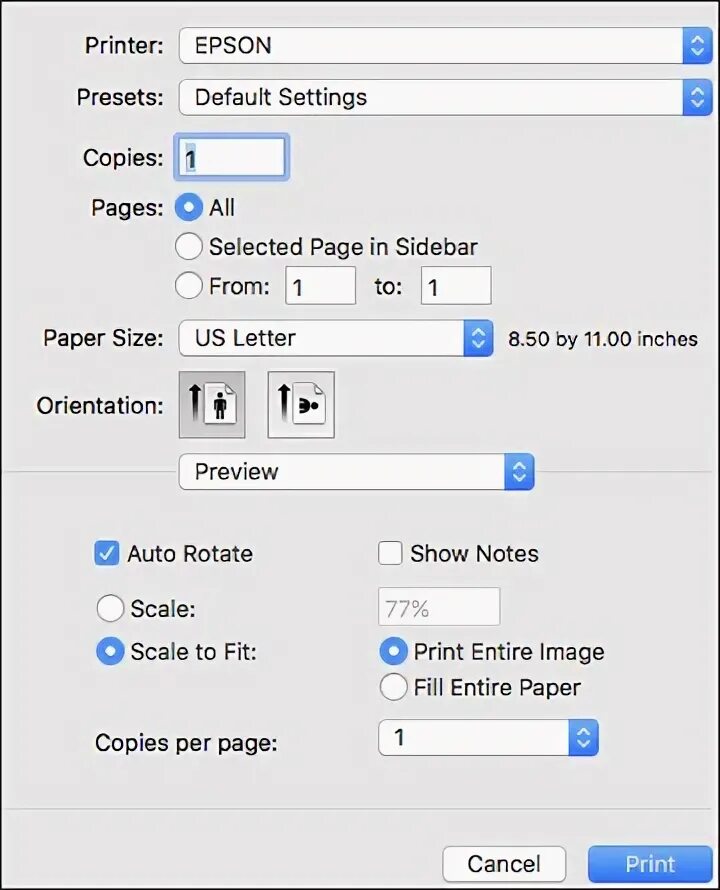Select landscape orientation icon
720x890 pixels.
(301, 405)
